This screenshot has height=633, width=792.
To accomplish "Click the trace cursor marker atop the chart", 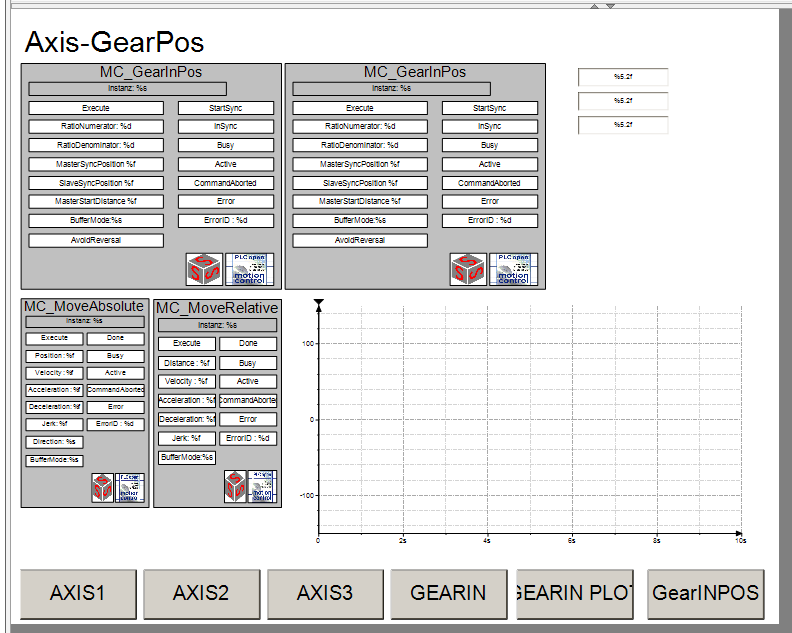I will (318, 303).
